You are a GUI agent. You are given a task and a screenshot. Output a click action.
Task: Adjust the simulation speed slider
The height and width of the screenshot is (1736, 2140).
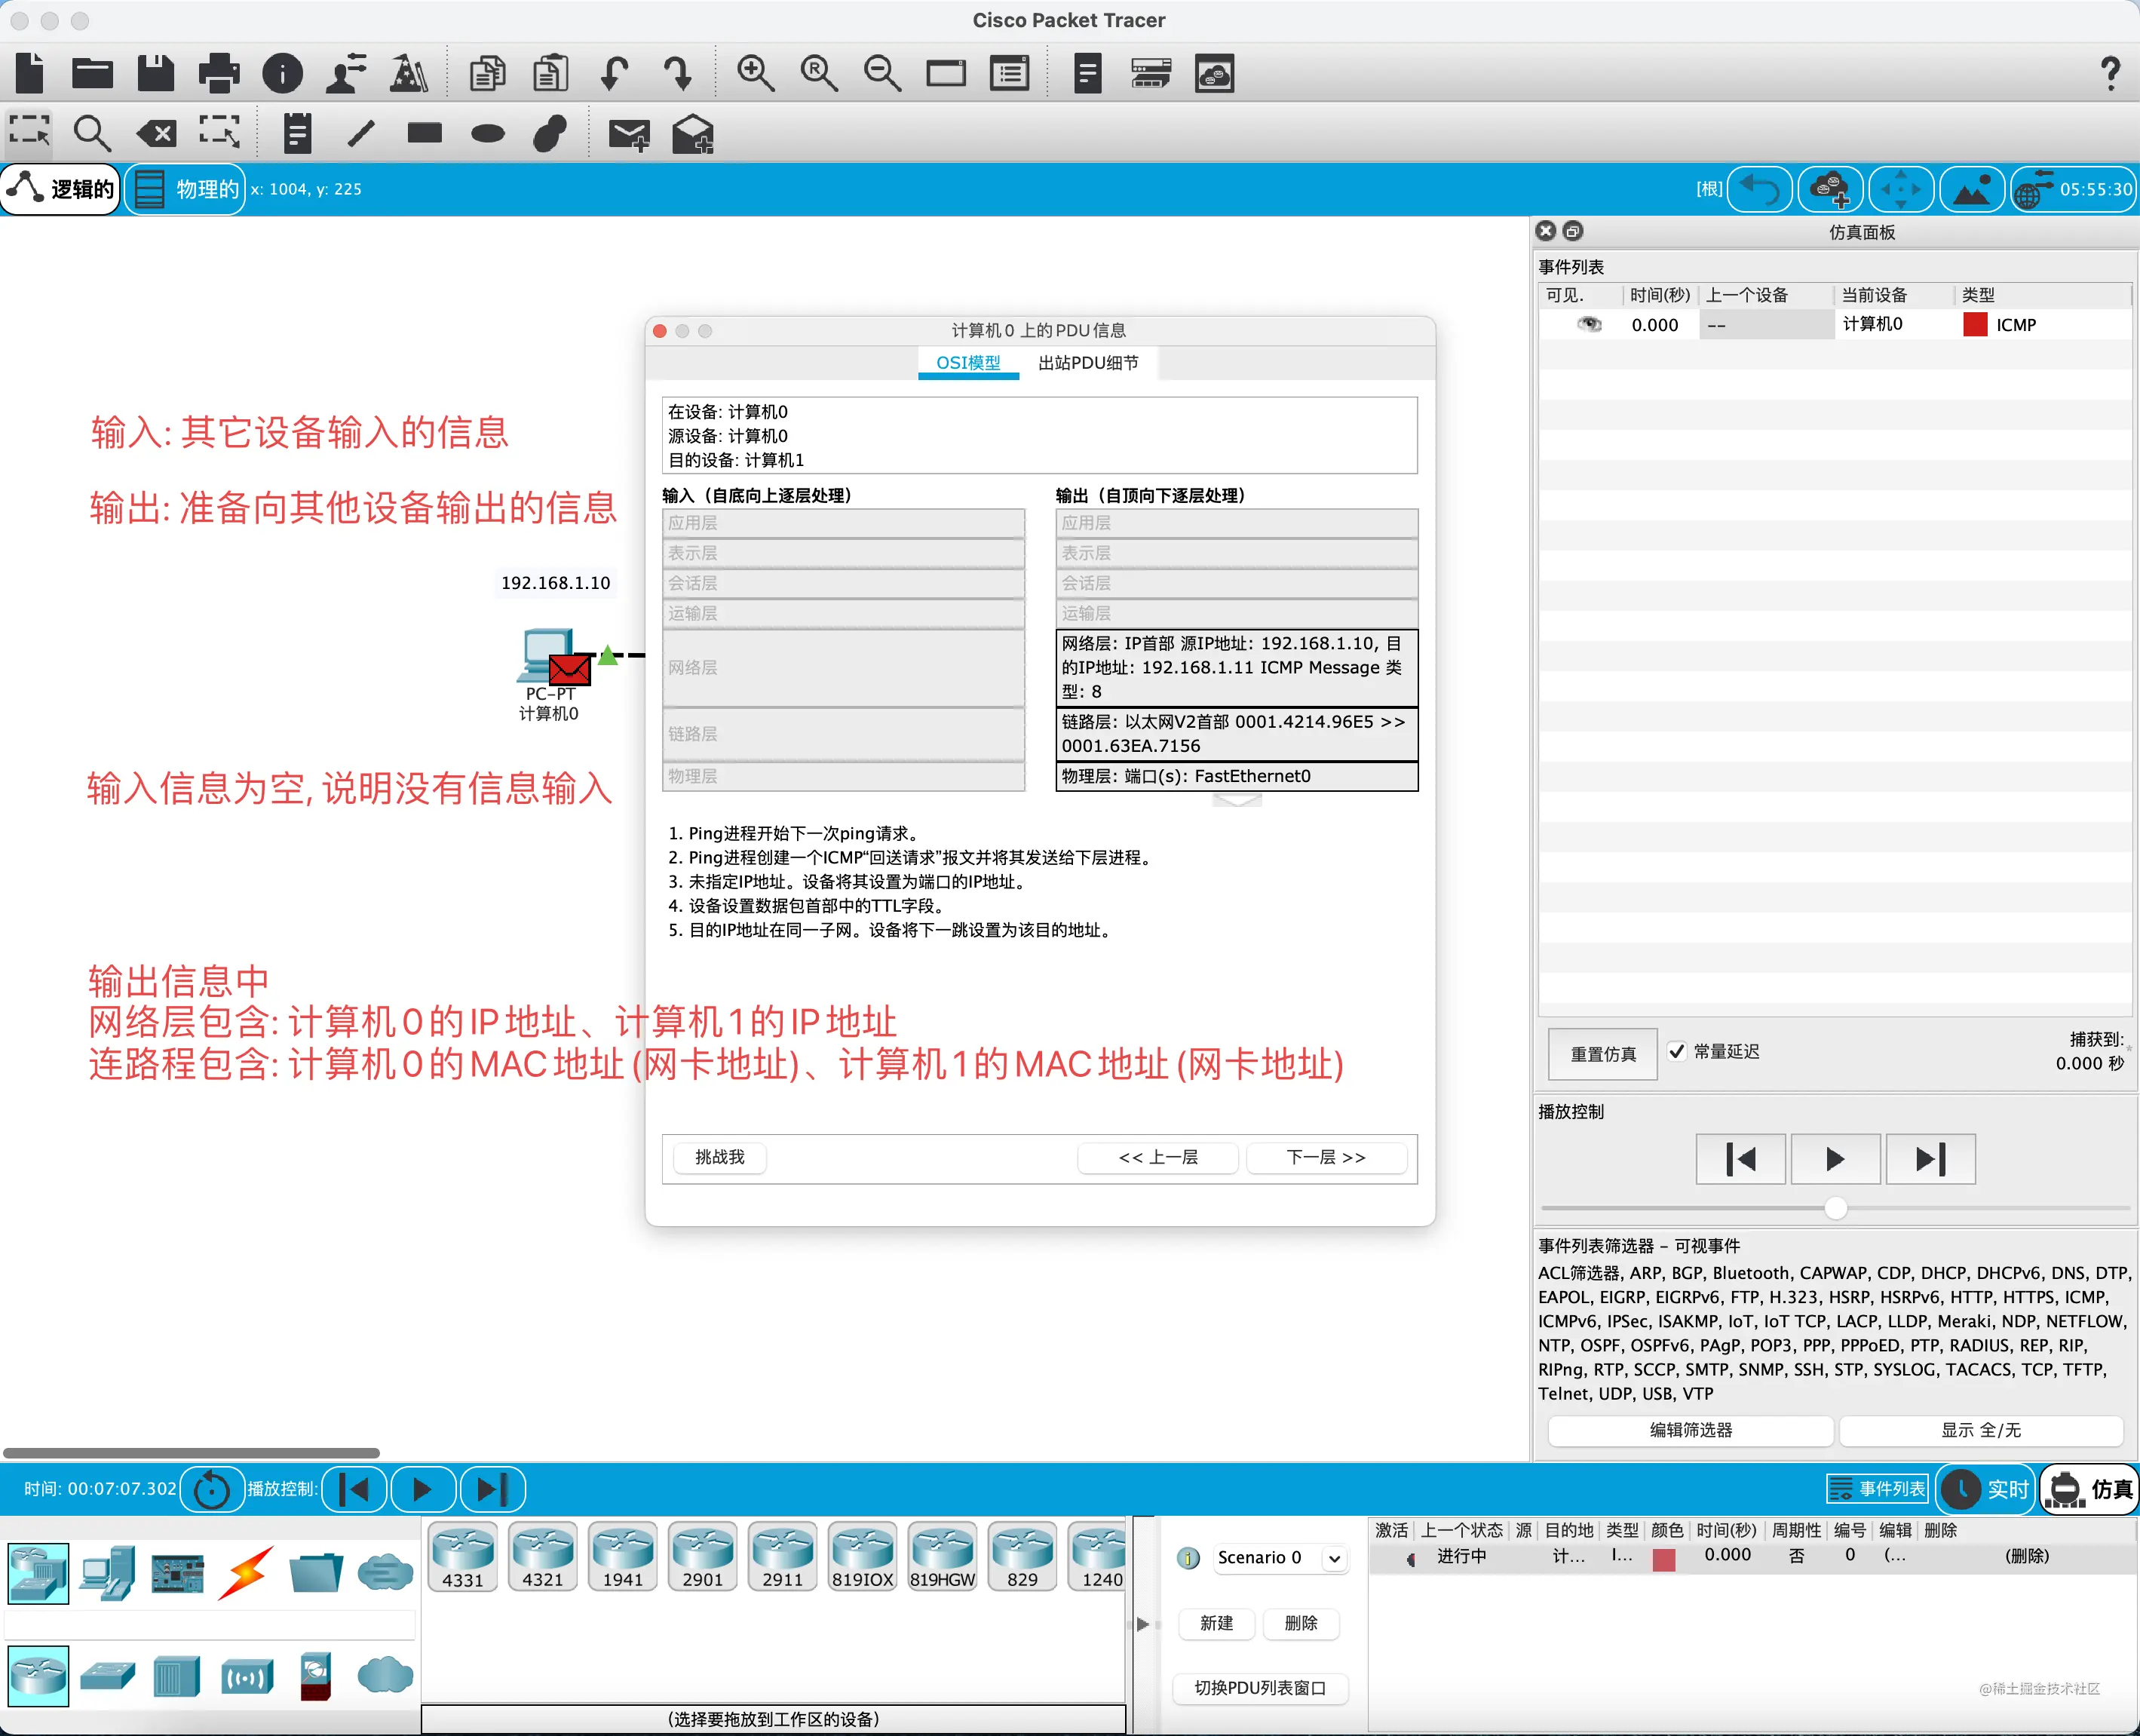click(1835, 1208)
